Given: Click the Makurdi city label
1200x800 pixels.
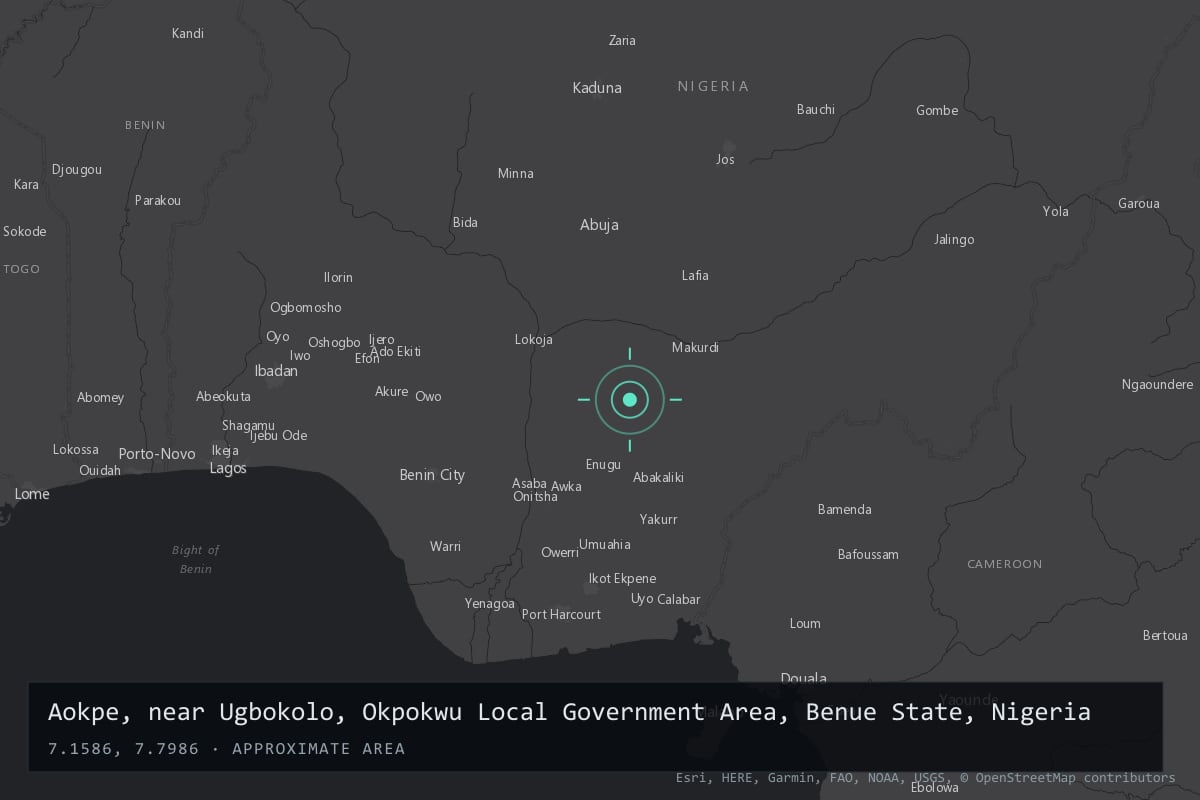Looking at the screenshot, I should click(x=695, y=348).
